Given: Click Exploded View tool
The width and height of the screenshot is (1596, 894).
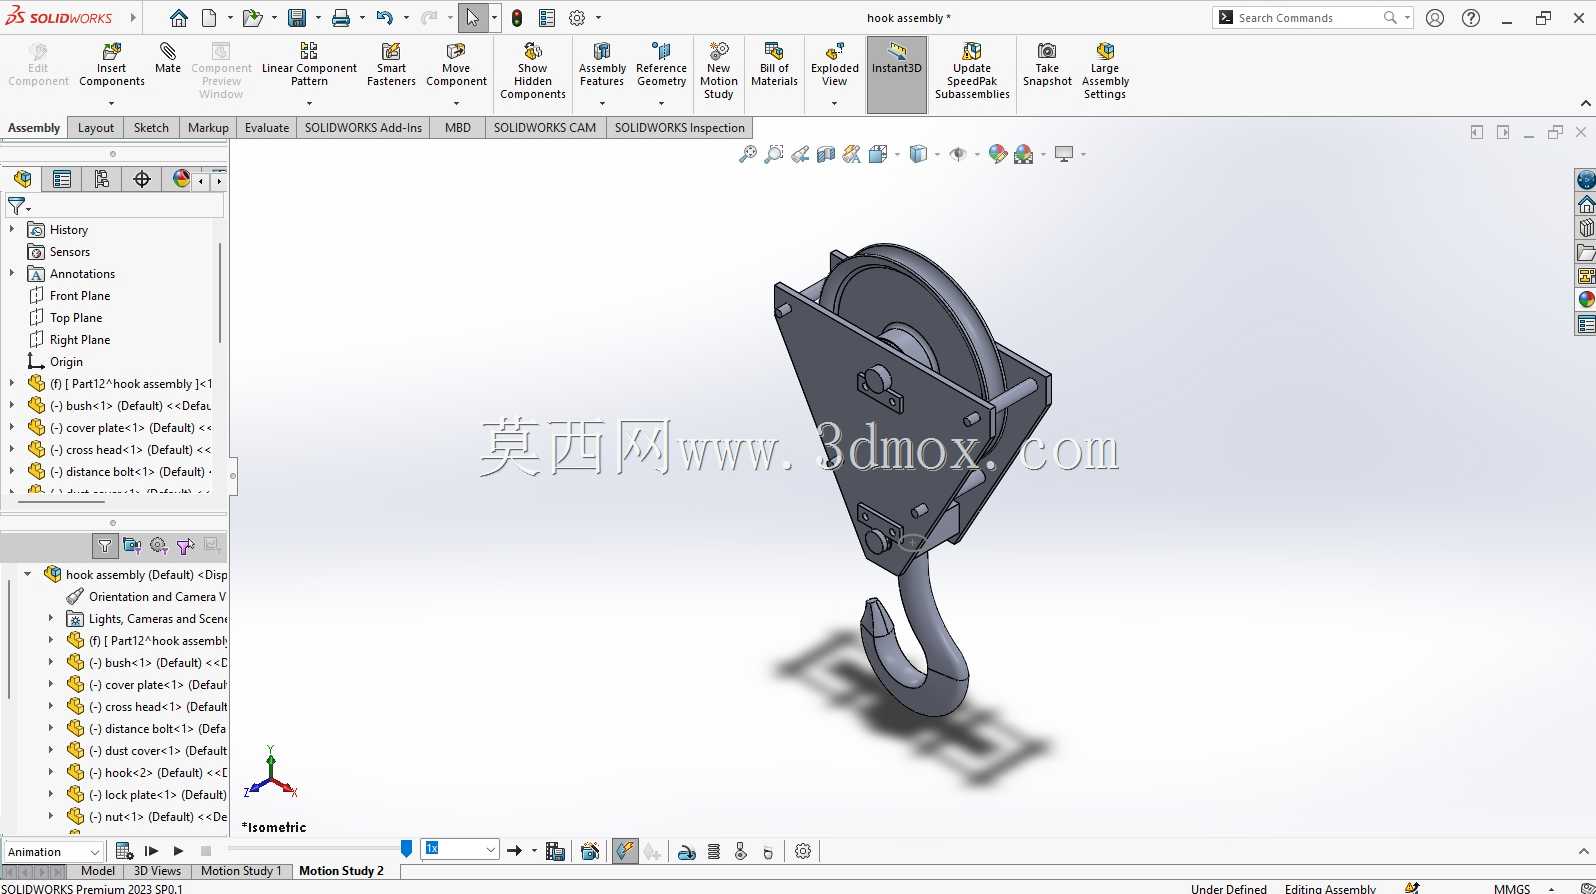Looking at the screenshot, I should point(835,66).
